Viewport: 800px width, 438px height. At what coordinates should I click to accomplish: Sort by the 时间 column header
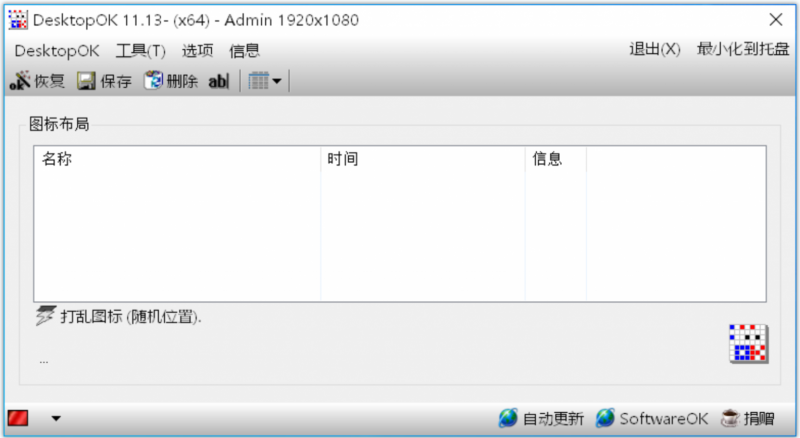(423, 159)
